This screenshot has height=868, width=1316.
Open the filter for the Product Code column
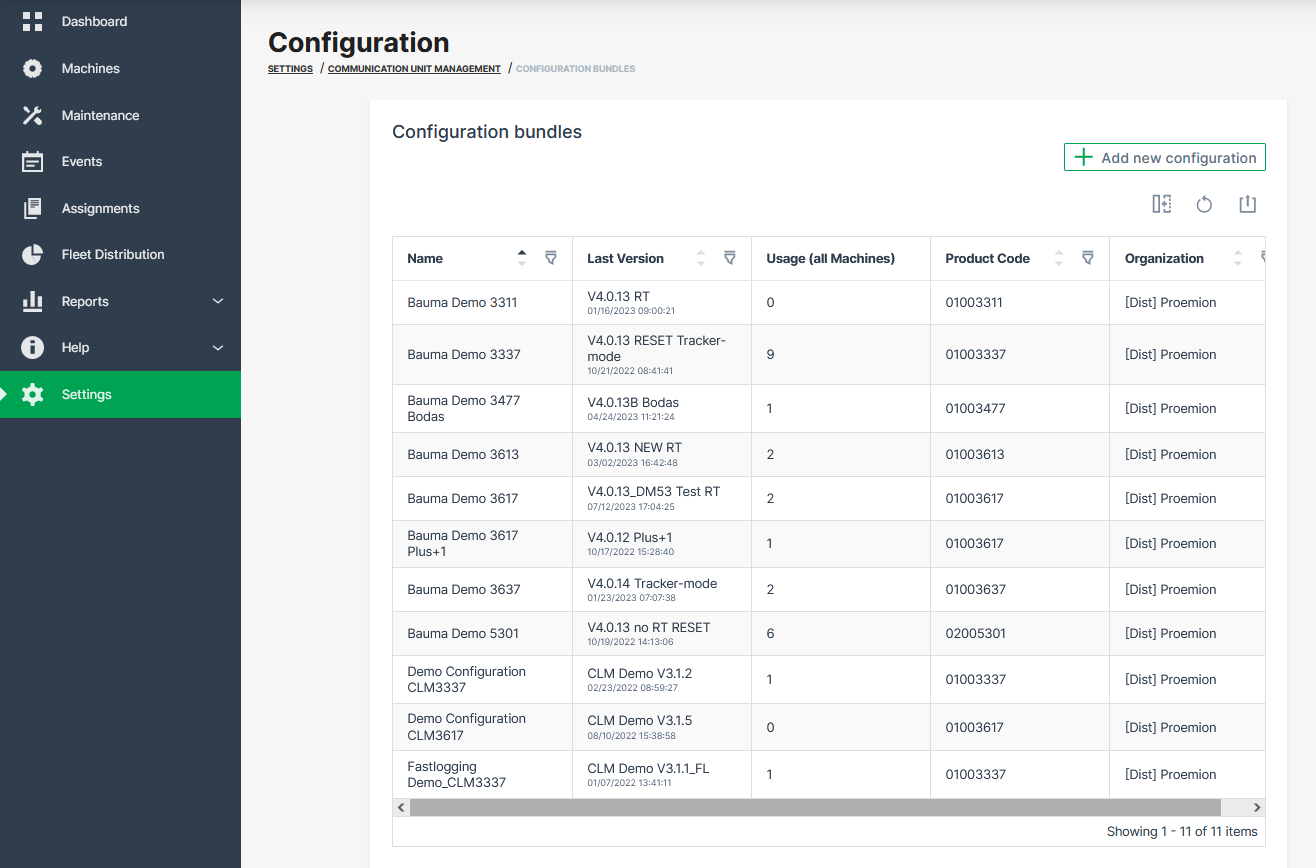tap(1088, 258)
